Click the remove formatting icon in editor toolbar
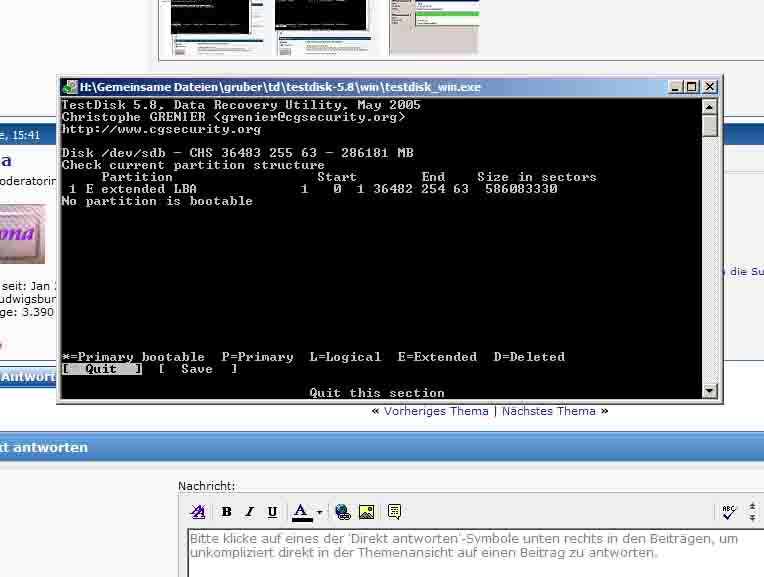Screen dimensions: 764x577 [x=198, y=512]
